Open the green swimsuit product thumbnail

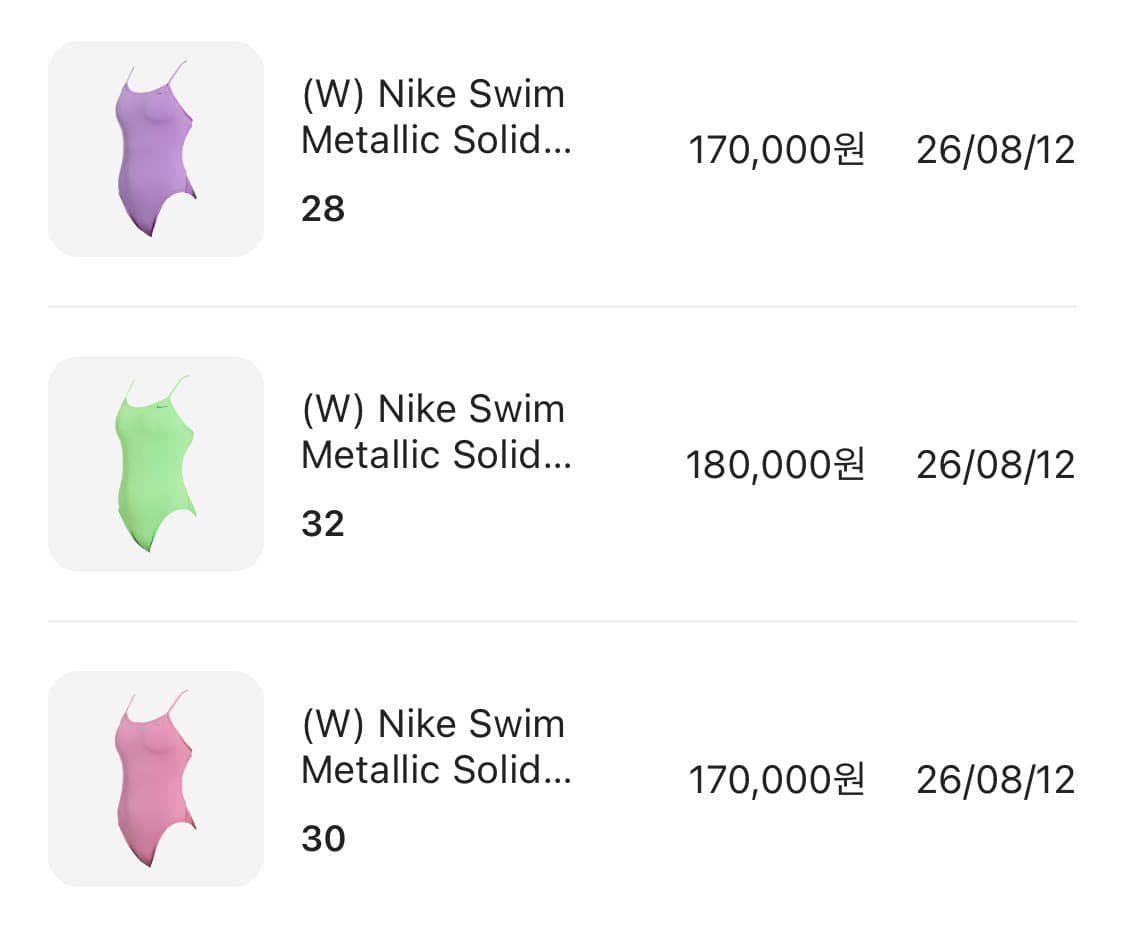tap(155, 464)
